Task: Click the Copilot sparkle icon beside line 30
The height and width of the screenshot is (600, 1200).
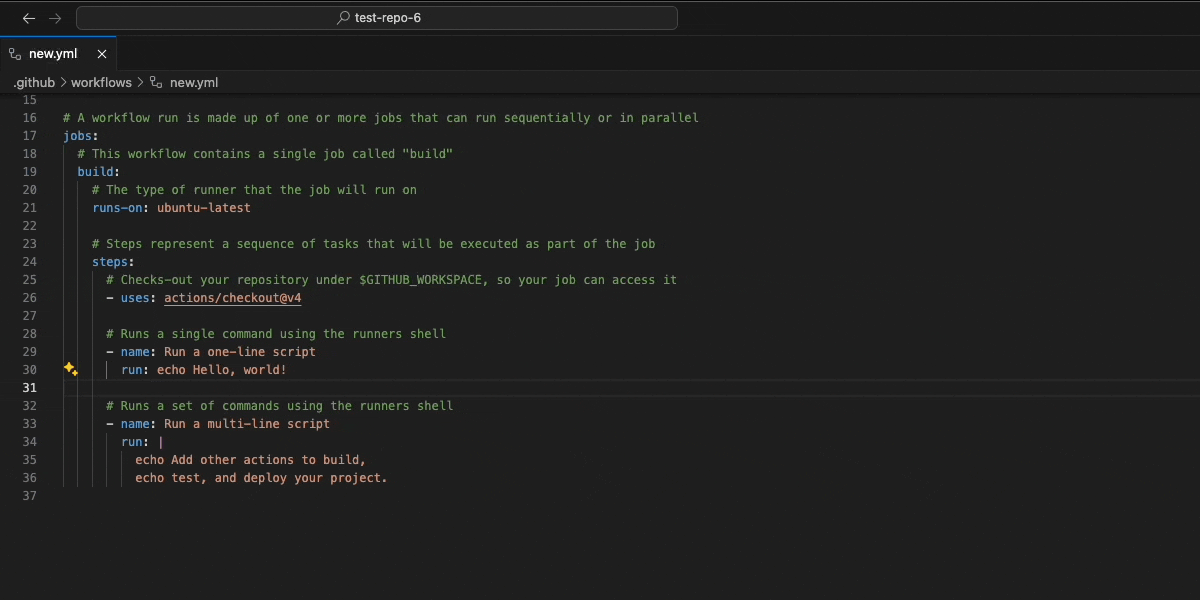Action: [70, 369]
